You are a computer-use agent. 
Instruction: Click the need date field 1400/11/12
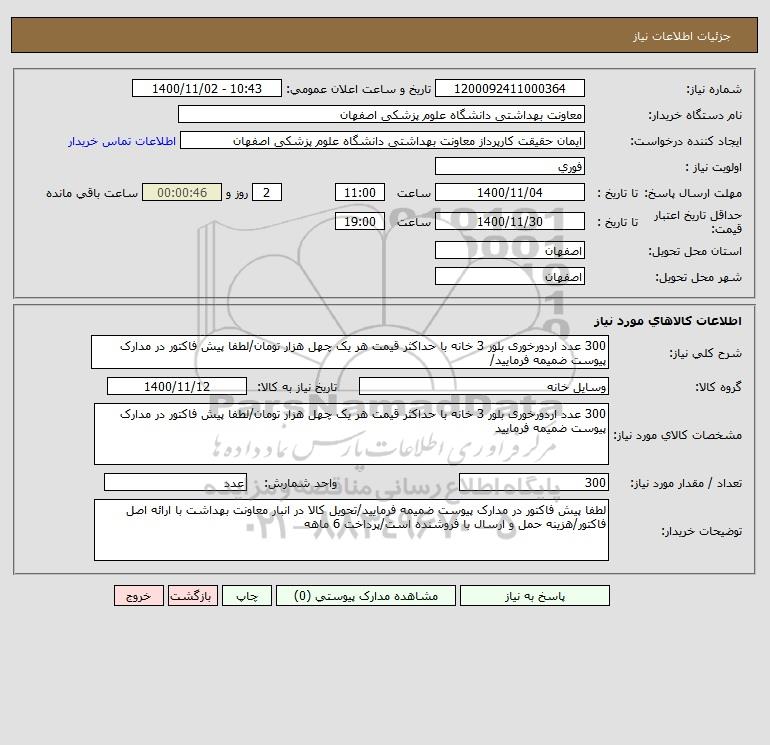(x=177, y=386)
